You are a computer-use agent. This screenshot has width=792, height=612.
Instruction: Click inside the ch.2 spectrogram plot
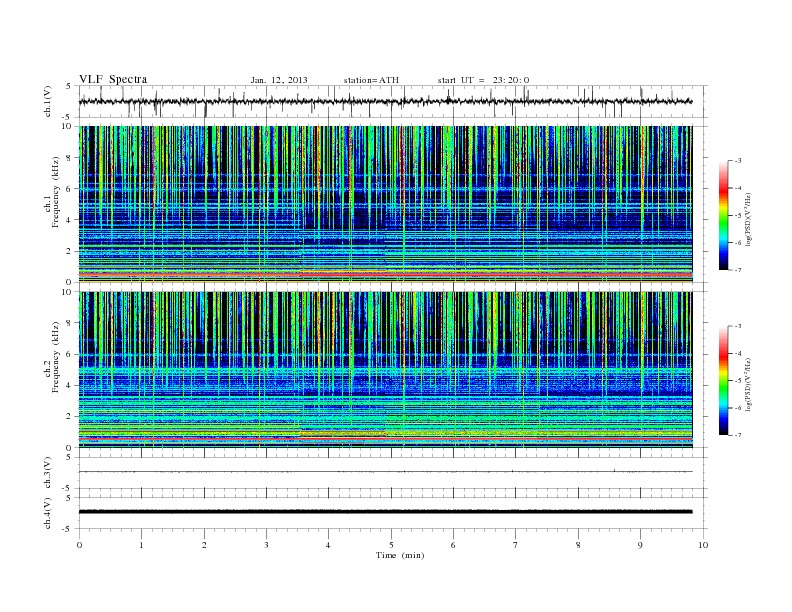[x=385, y=369]
